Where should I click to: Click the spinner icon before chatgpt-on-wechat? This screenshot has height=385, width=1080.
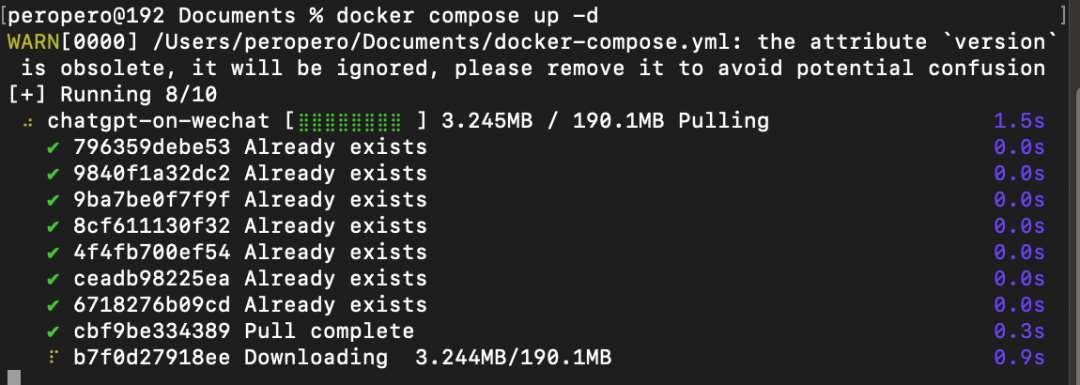(28, 123)
